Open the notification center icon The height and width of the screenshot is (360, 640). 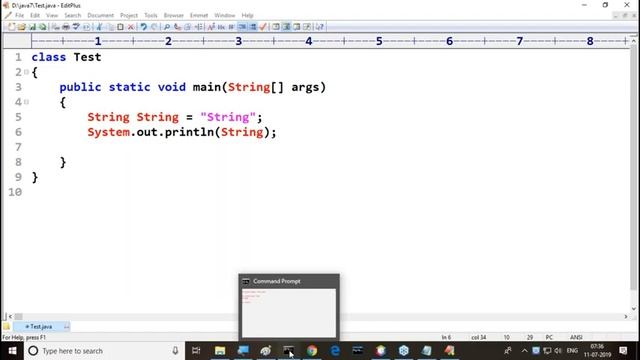[623, 351]
